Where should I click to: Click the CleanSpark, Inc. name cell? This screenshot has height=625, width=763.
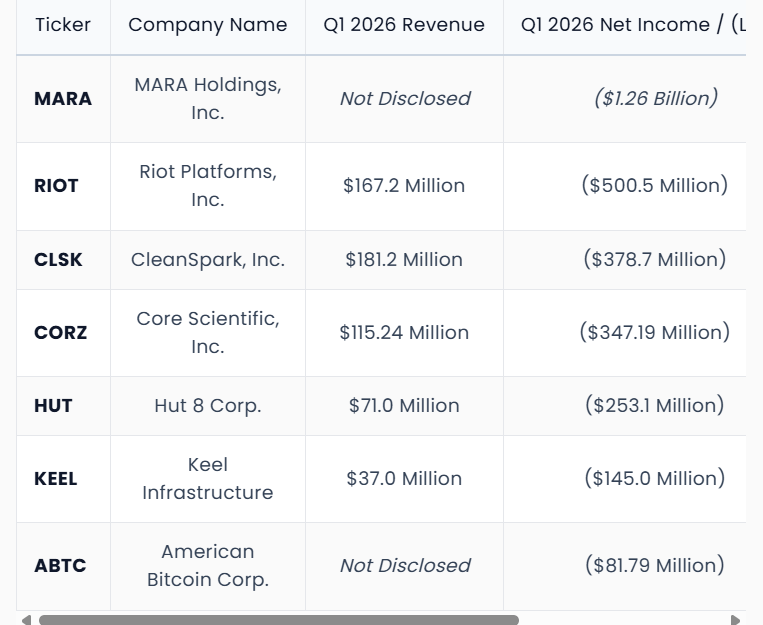pos(208,260)
